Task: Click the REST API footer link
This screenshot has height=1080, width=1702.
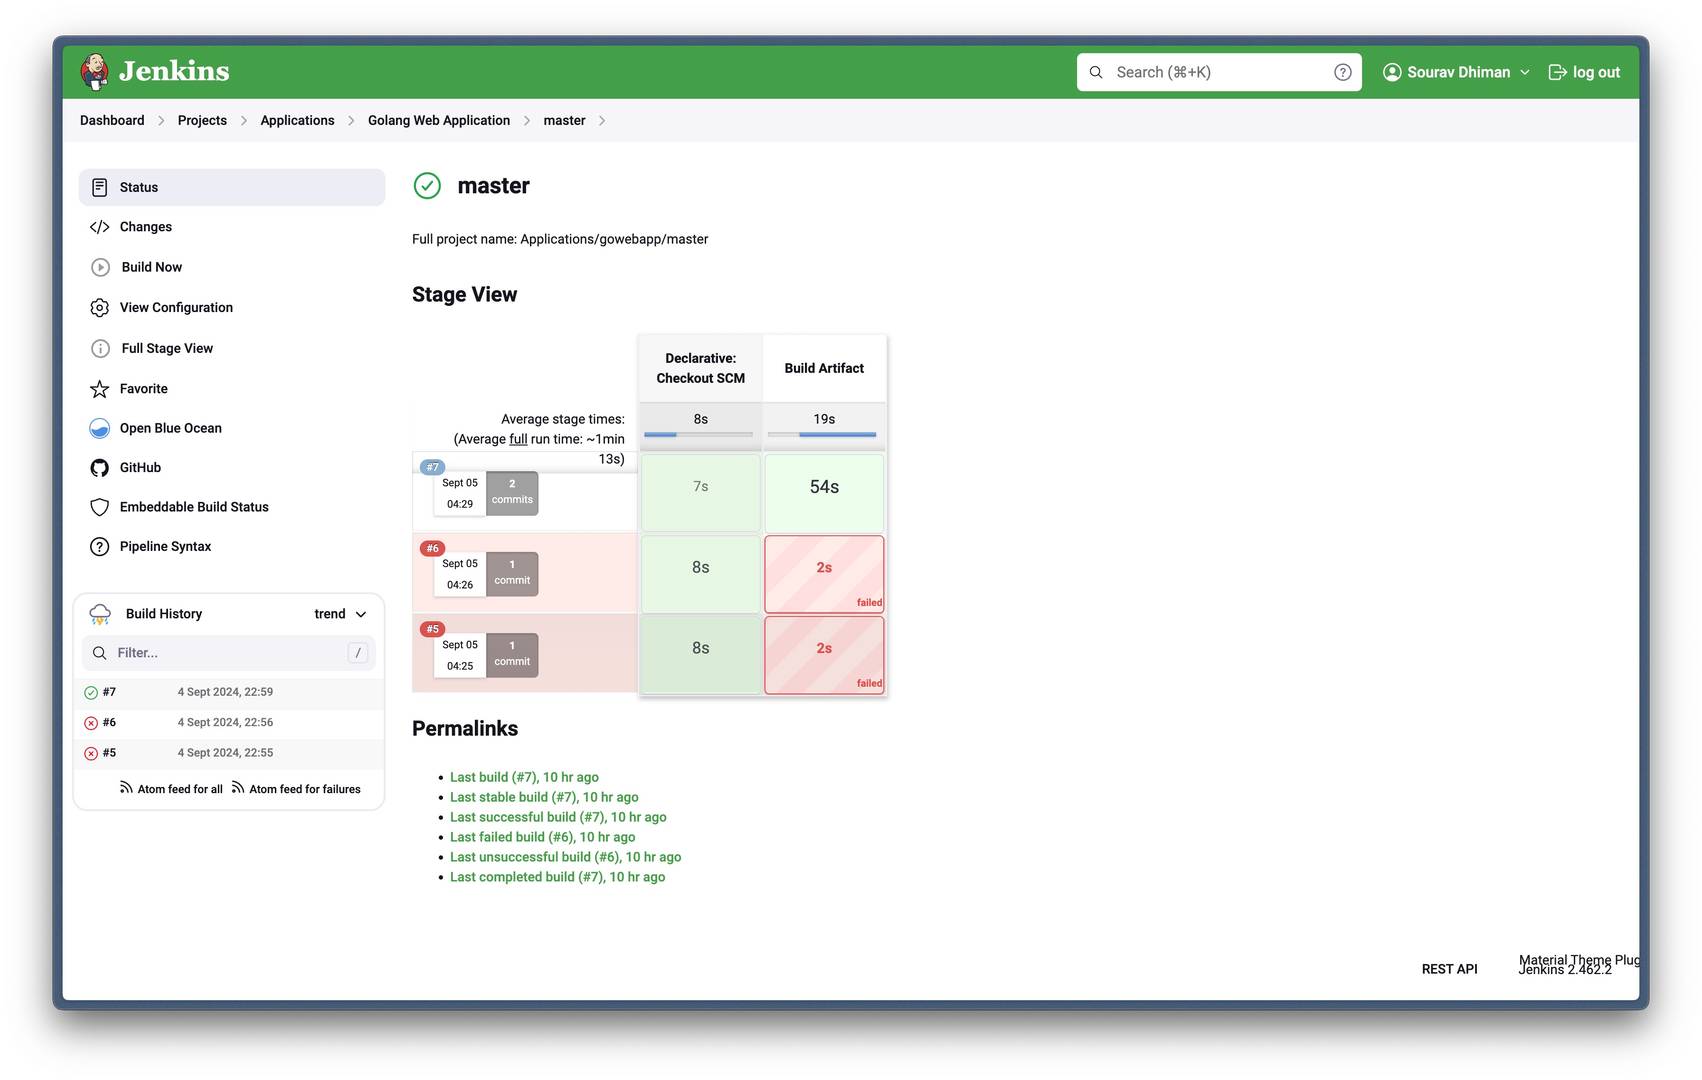Action: 1449,969
